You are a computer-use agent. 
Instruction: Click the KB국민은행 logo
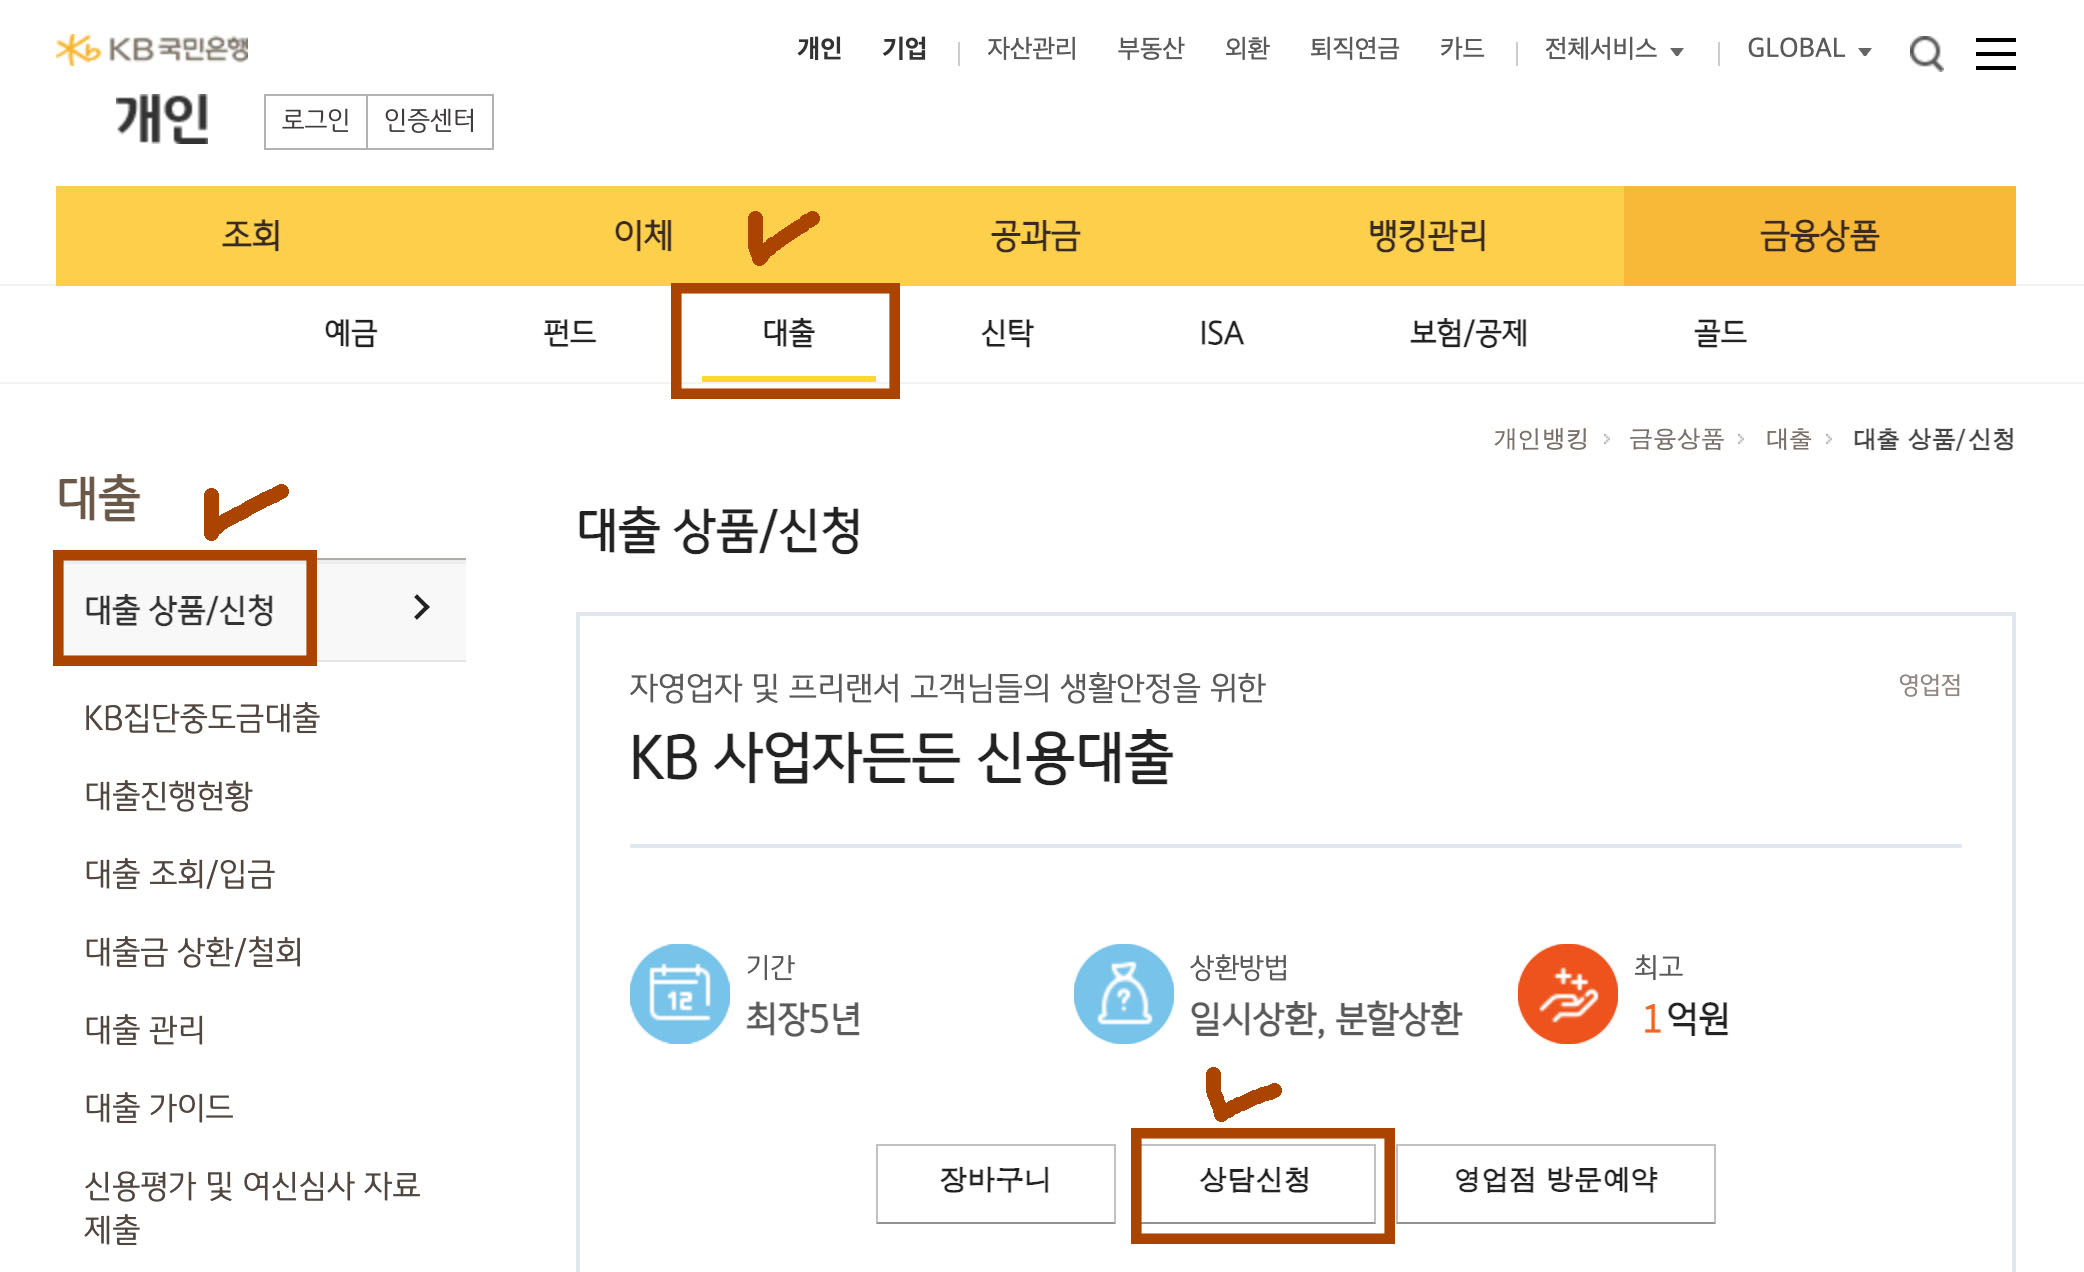tap(152, 49)
